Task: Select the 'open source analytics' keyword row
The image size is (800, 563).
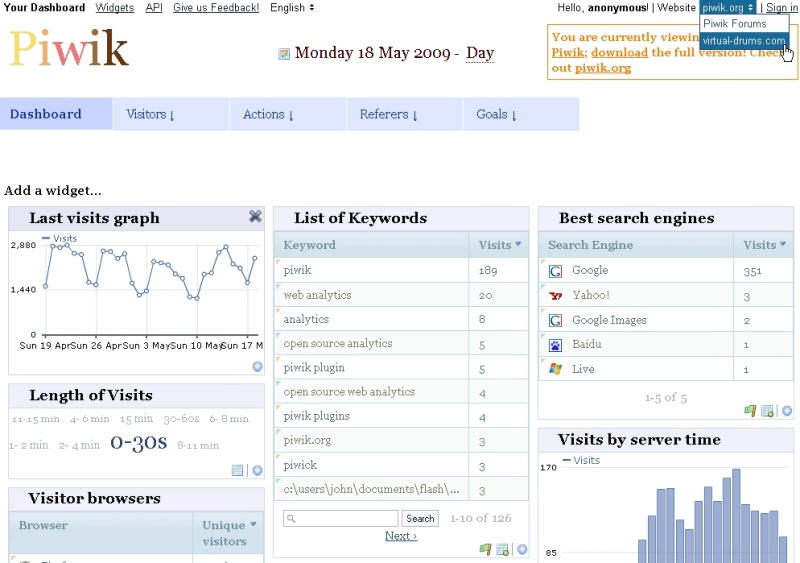Action: [x=401, y=344]
